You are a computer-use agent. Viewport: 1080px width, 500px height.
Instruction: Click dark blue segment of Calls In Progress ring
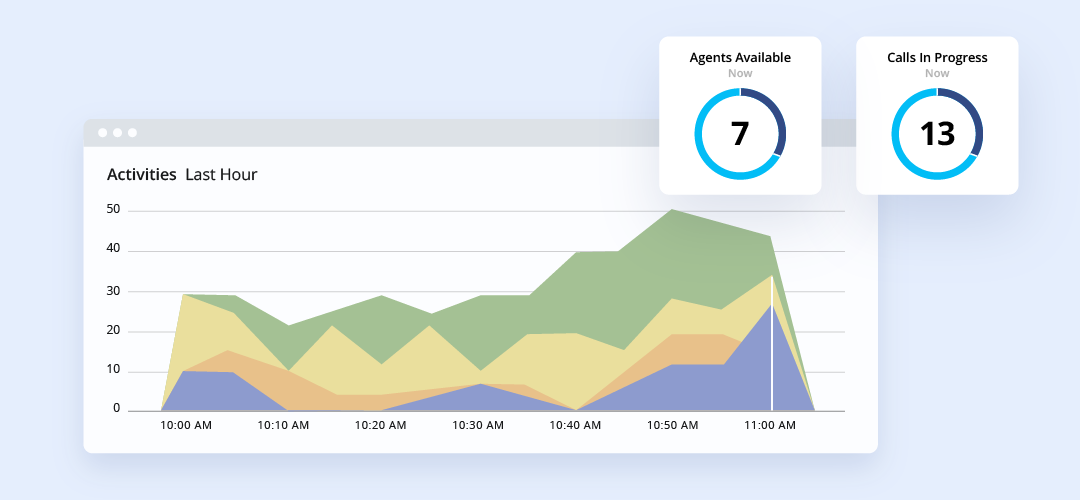click(975, 116)
